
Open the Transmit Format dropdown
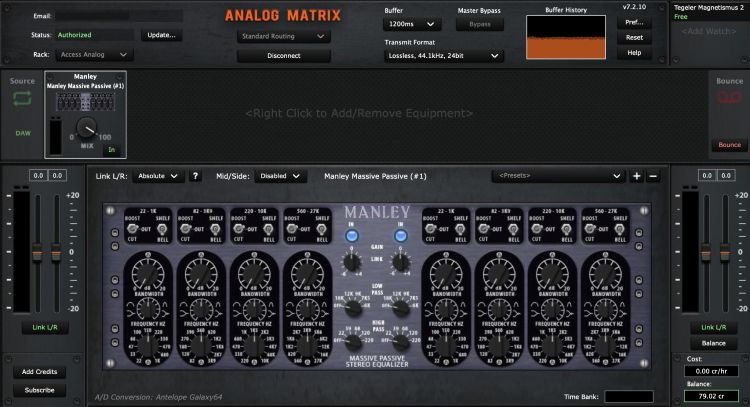coord(443,55)
